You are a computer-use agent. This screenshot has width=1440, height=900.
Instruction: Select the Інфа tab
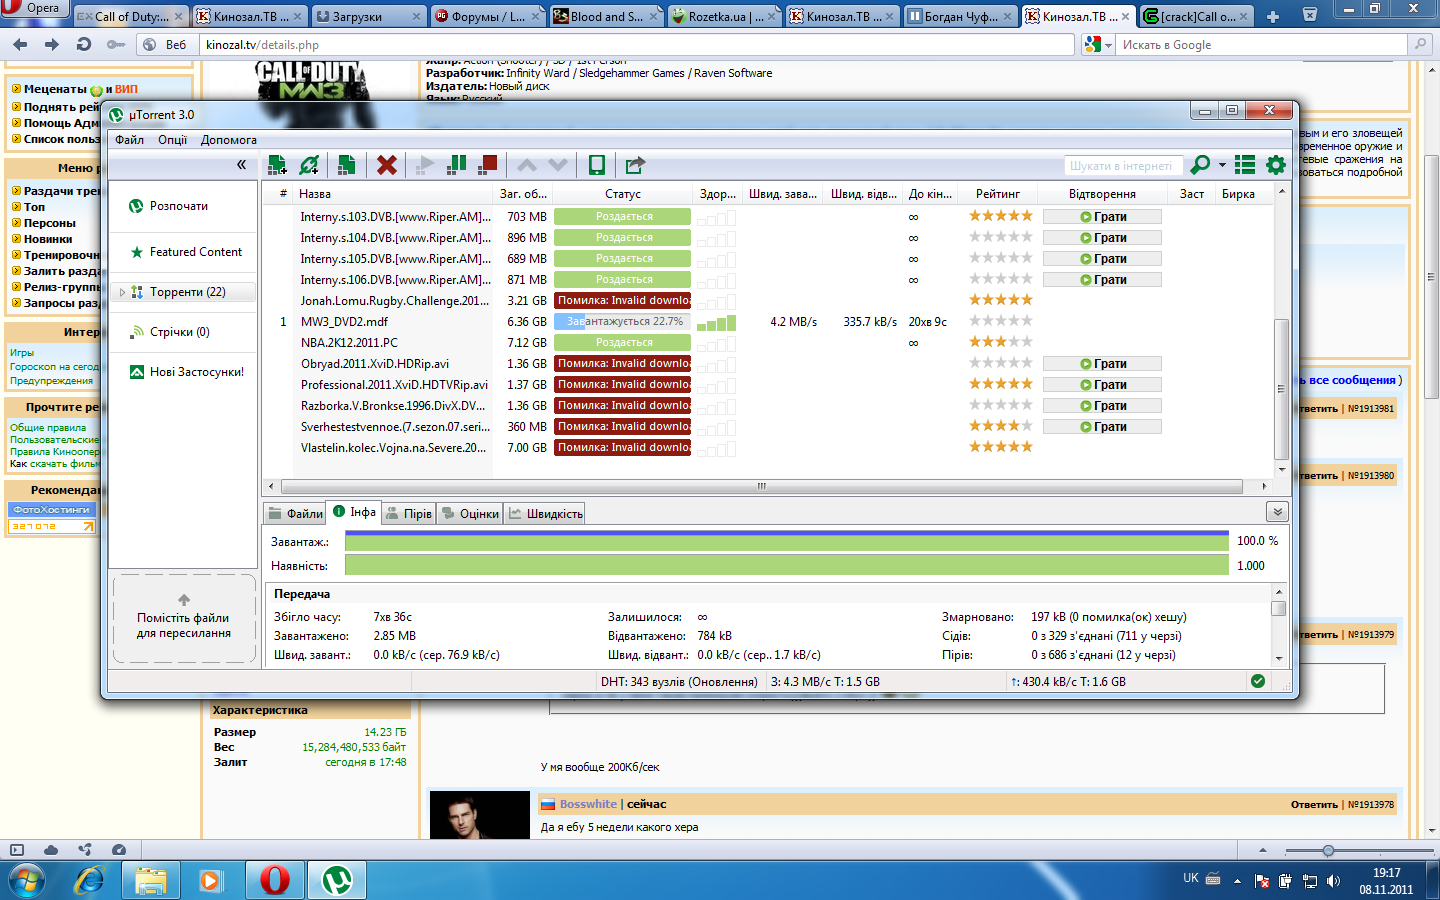pyautogui.click(x=354, y=512)
